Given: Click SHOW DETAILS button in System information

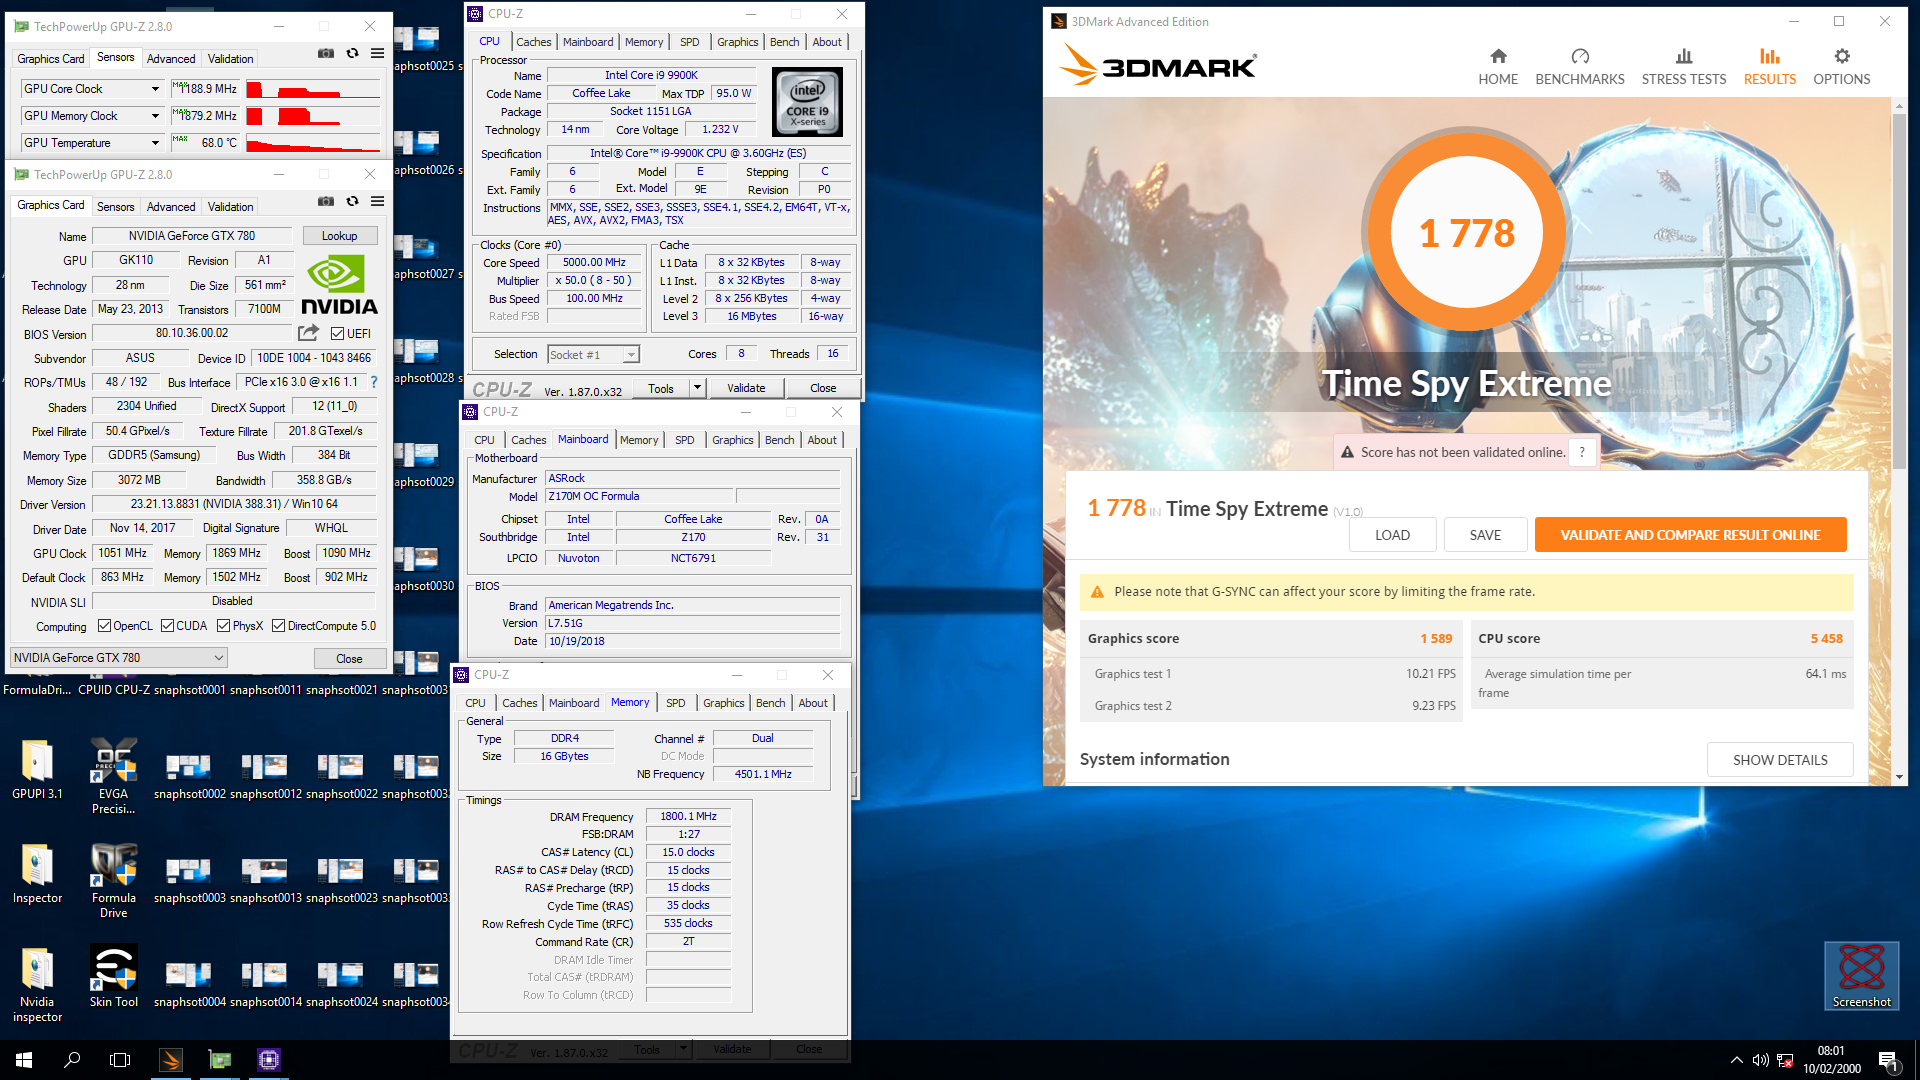Looking at the screenshot, I should point(1780,760).
